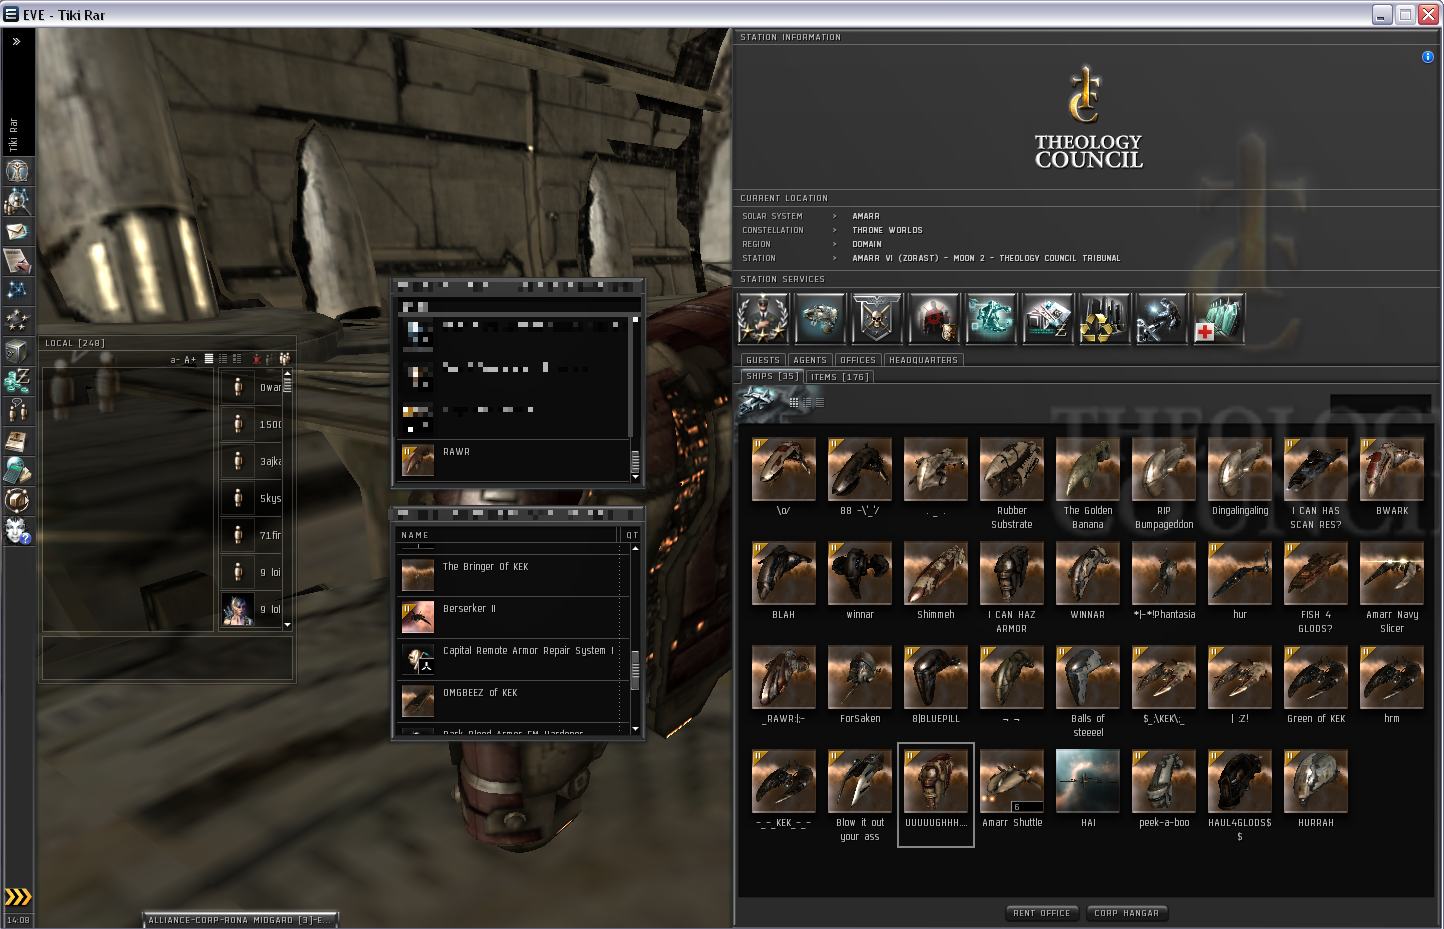Viewport: 1444px width, 929px height.
Task: Expand the sidebar with the top double chevron
Action: coord(16,42)
